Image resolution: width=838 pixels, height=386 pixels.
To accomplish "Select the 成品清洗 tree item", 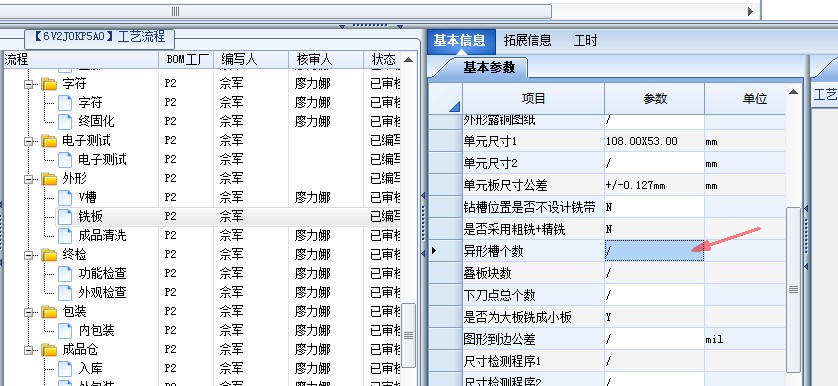I will tap(102, 236).
